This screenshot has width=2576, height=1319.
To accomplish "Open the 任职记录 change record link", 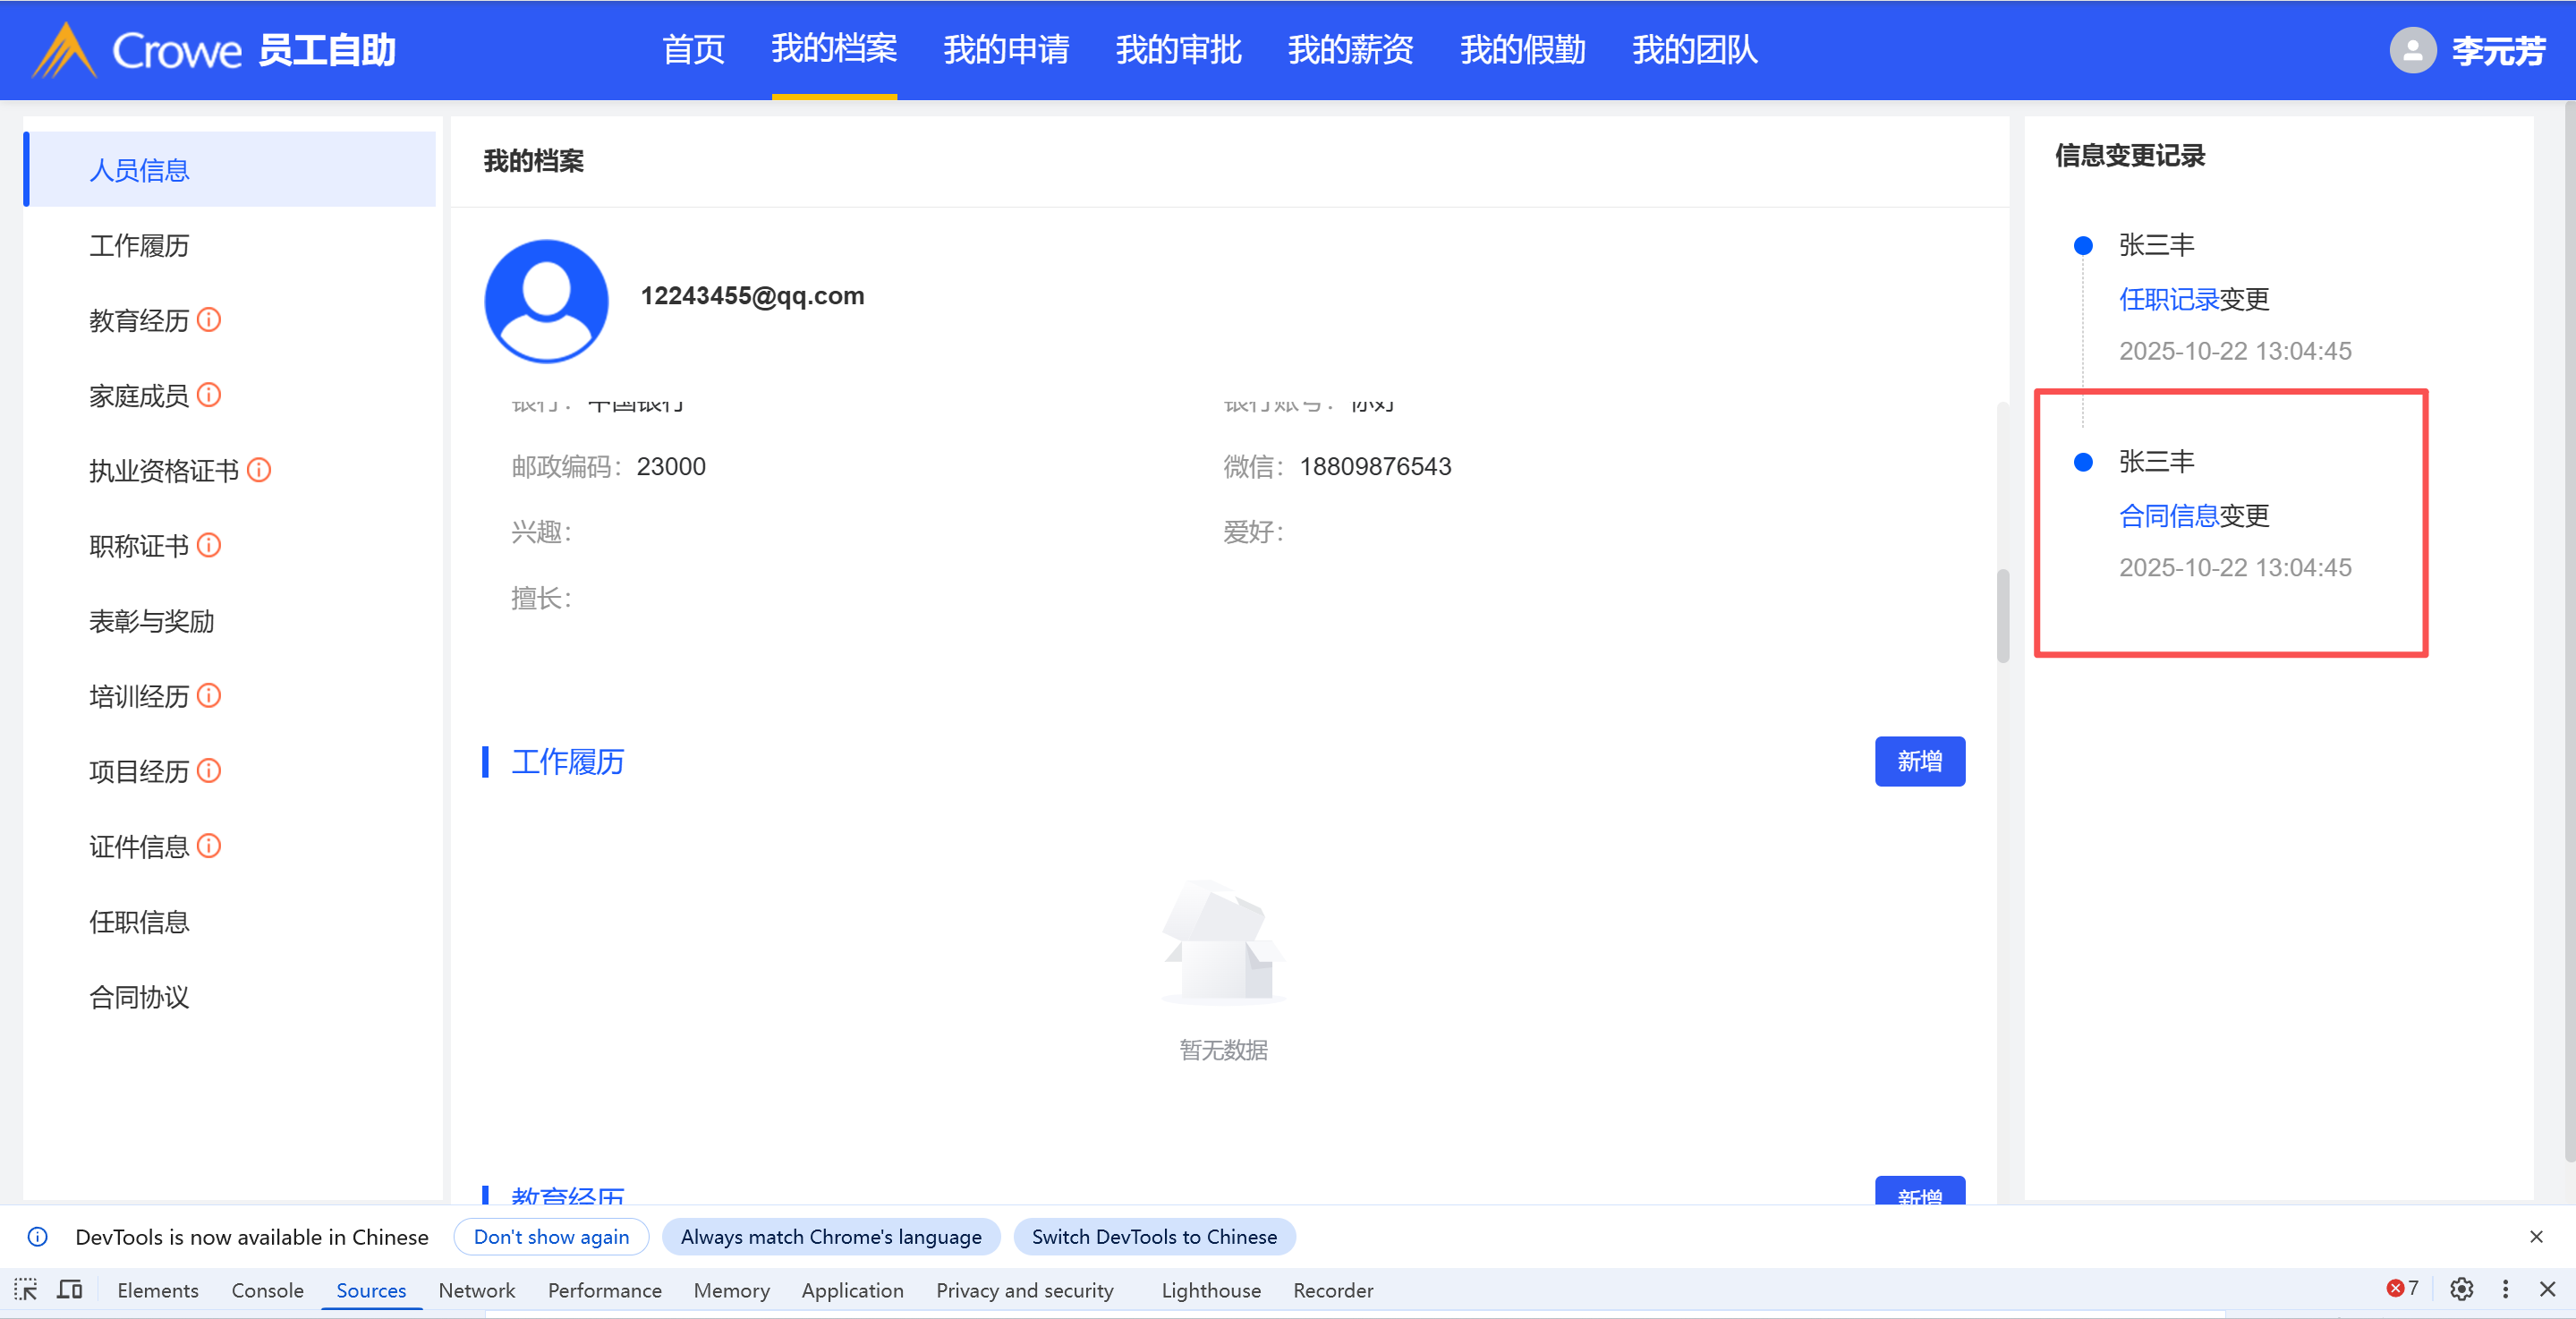I will [2168, 299].
